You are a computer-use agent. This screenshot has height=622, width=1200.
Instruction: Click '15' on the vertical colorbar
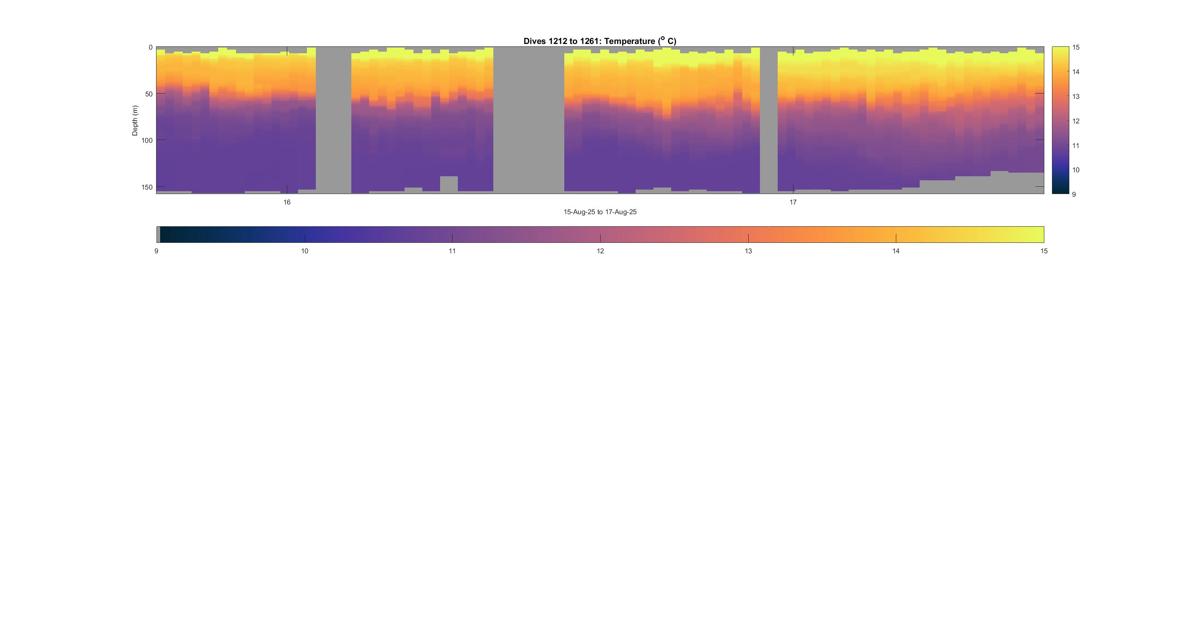1077,48
